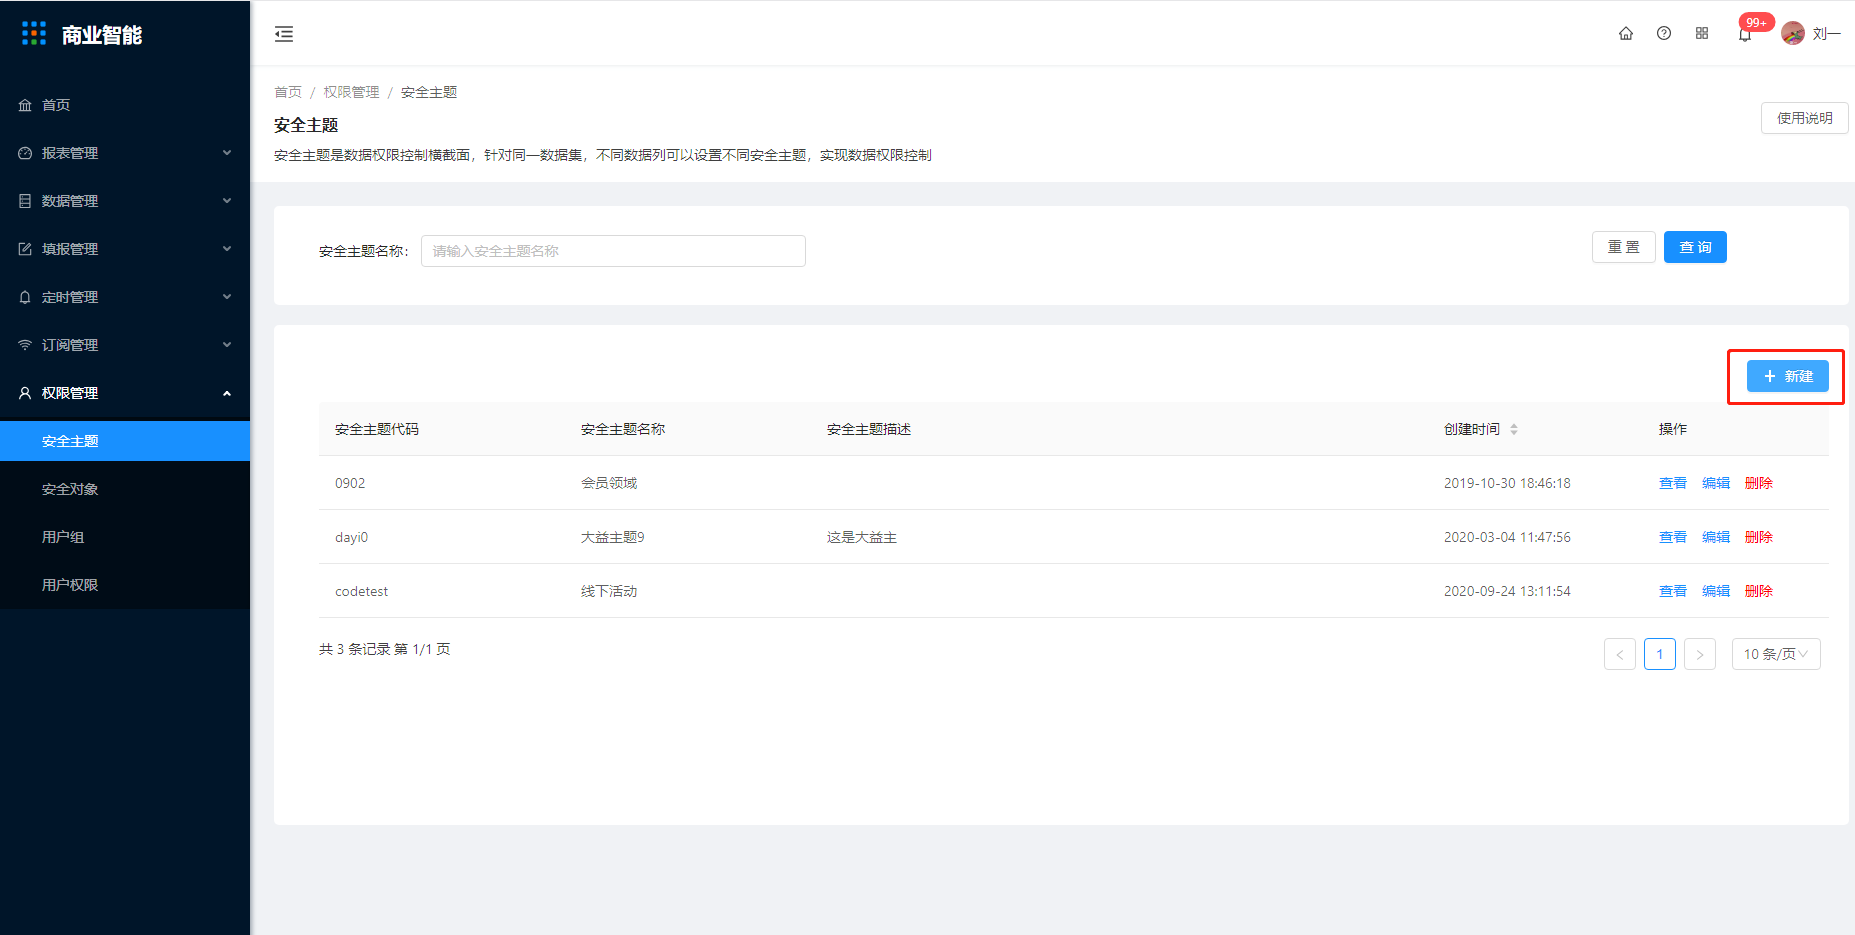
Task: Click the user avatar picture
Action: 1793,33
